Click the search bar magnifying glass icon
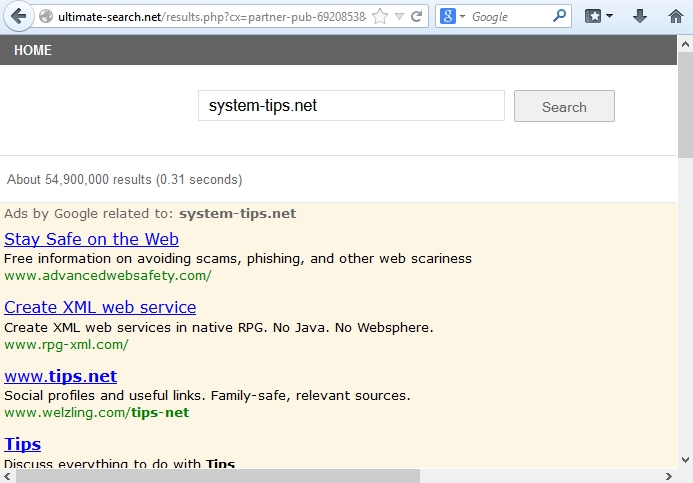The height and width of the screenshot is (483, 693). [x=560, y=17]
